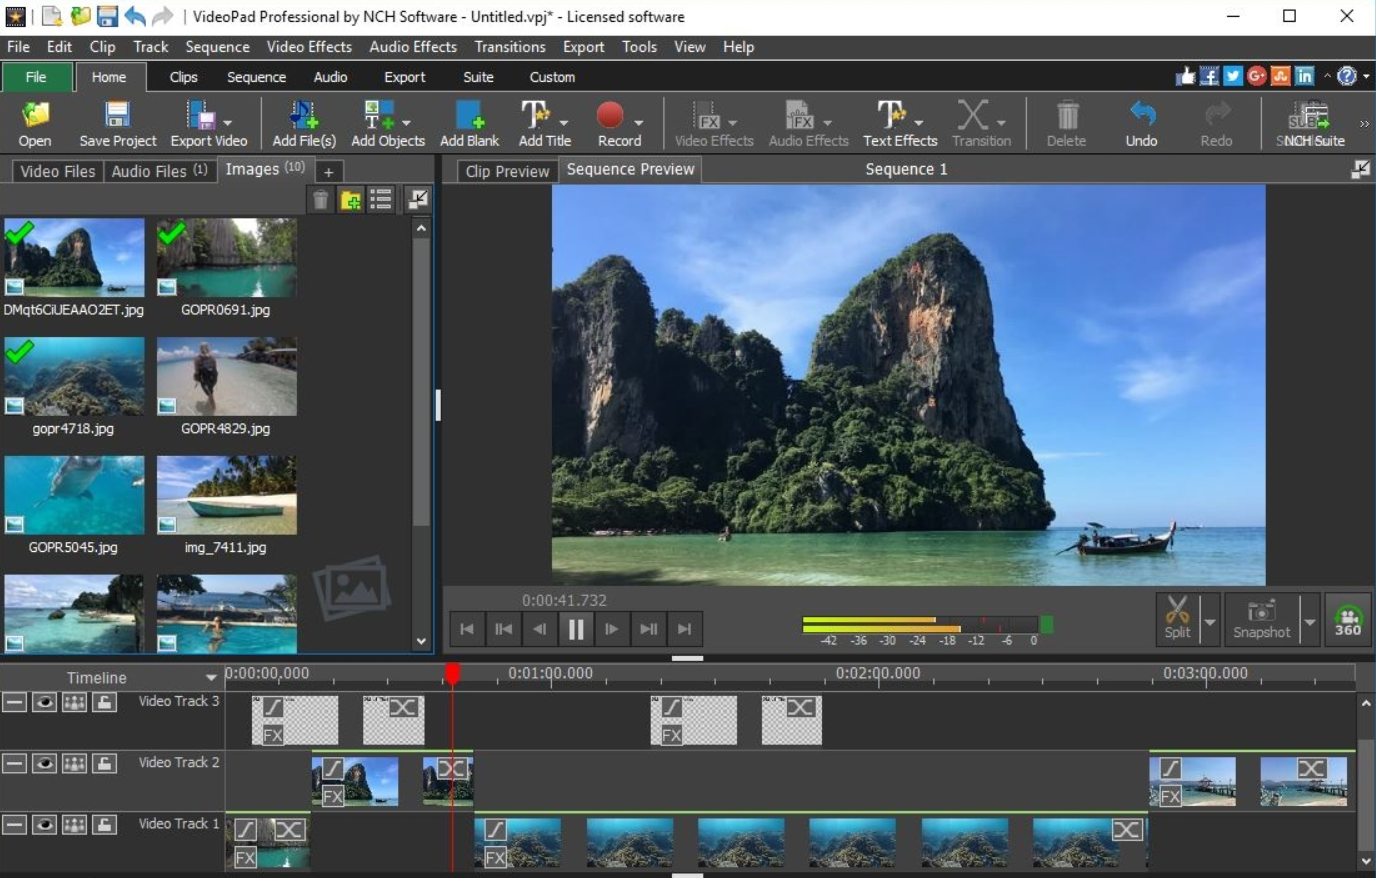Expand the Snapshot options dropdown arrow
This screenshot has height=878, width=1376.
[1310, 621]
